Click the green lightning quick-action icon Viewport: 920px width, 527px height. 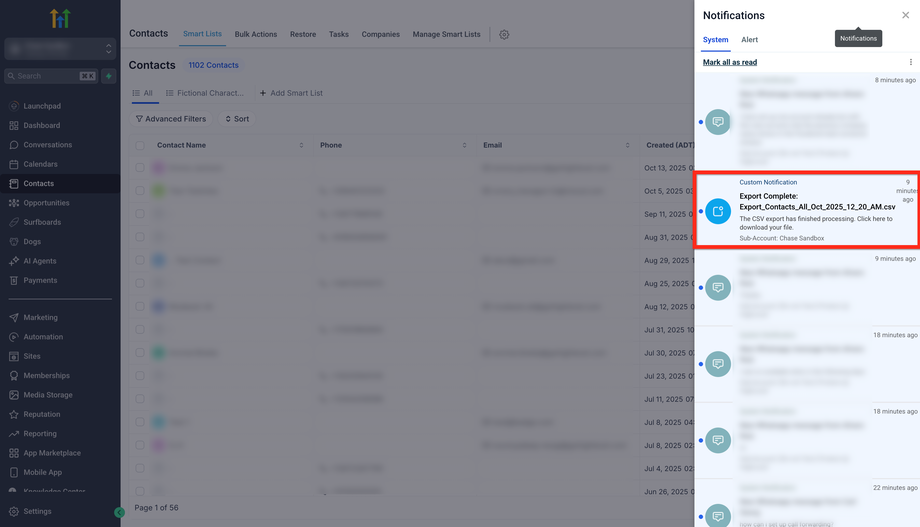(x=109, y=76)
